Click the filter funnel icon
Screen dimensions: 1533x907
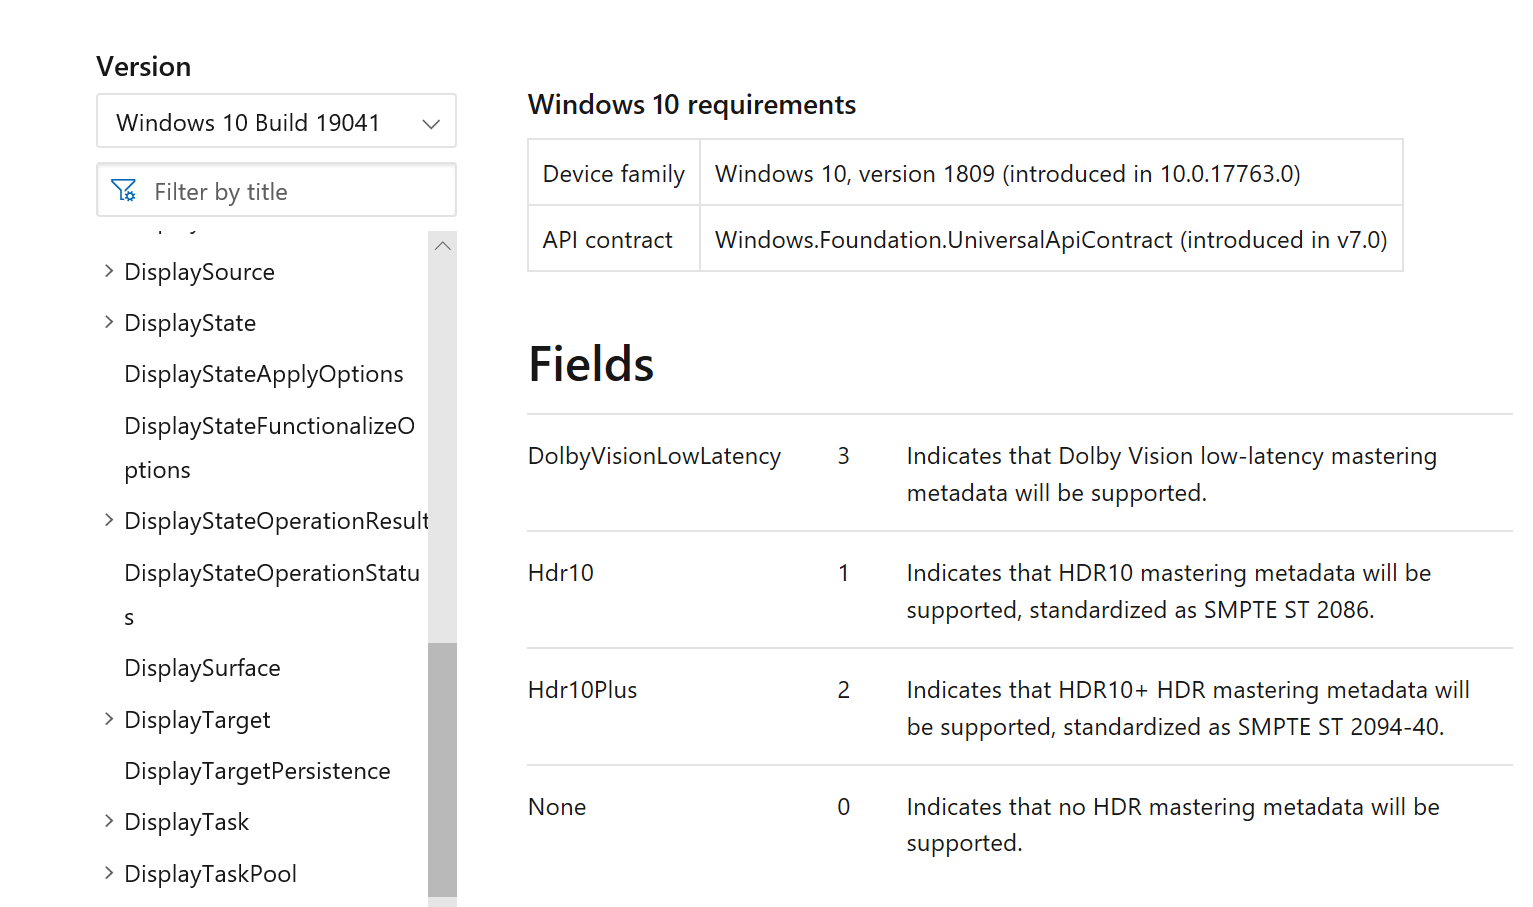[124, 190]
